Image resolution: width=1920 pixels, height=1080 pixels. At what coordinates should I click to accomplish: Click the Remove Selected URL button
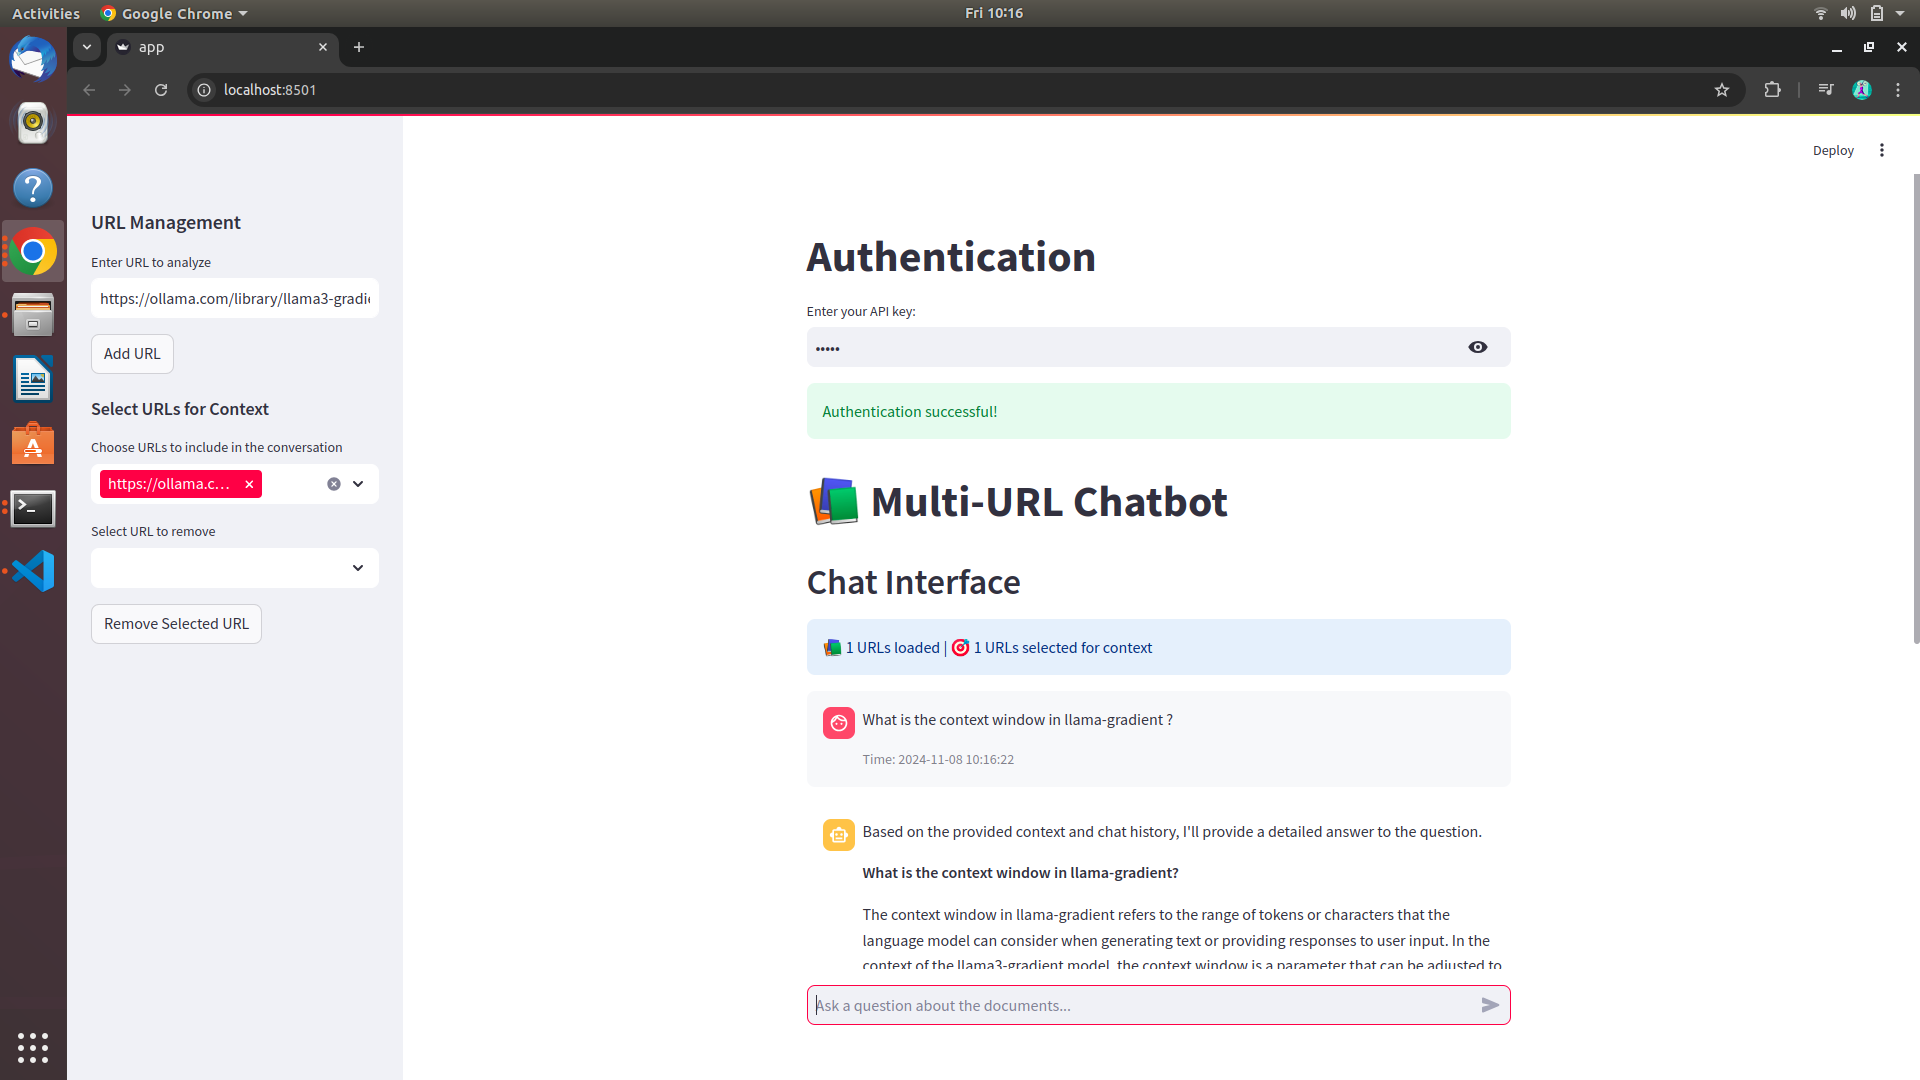tap(176, 624)
